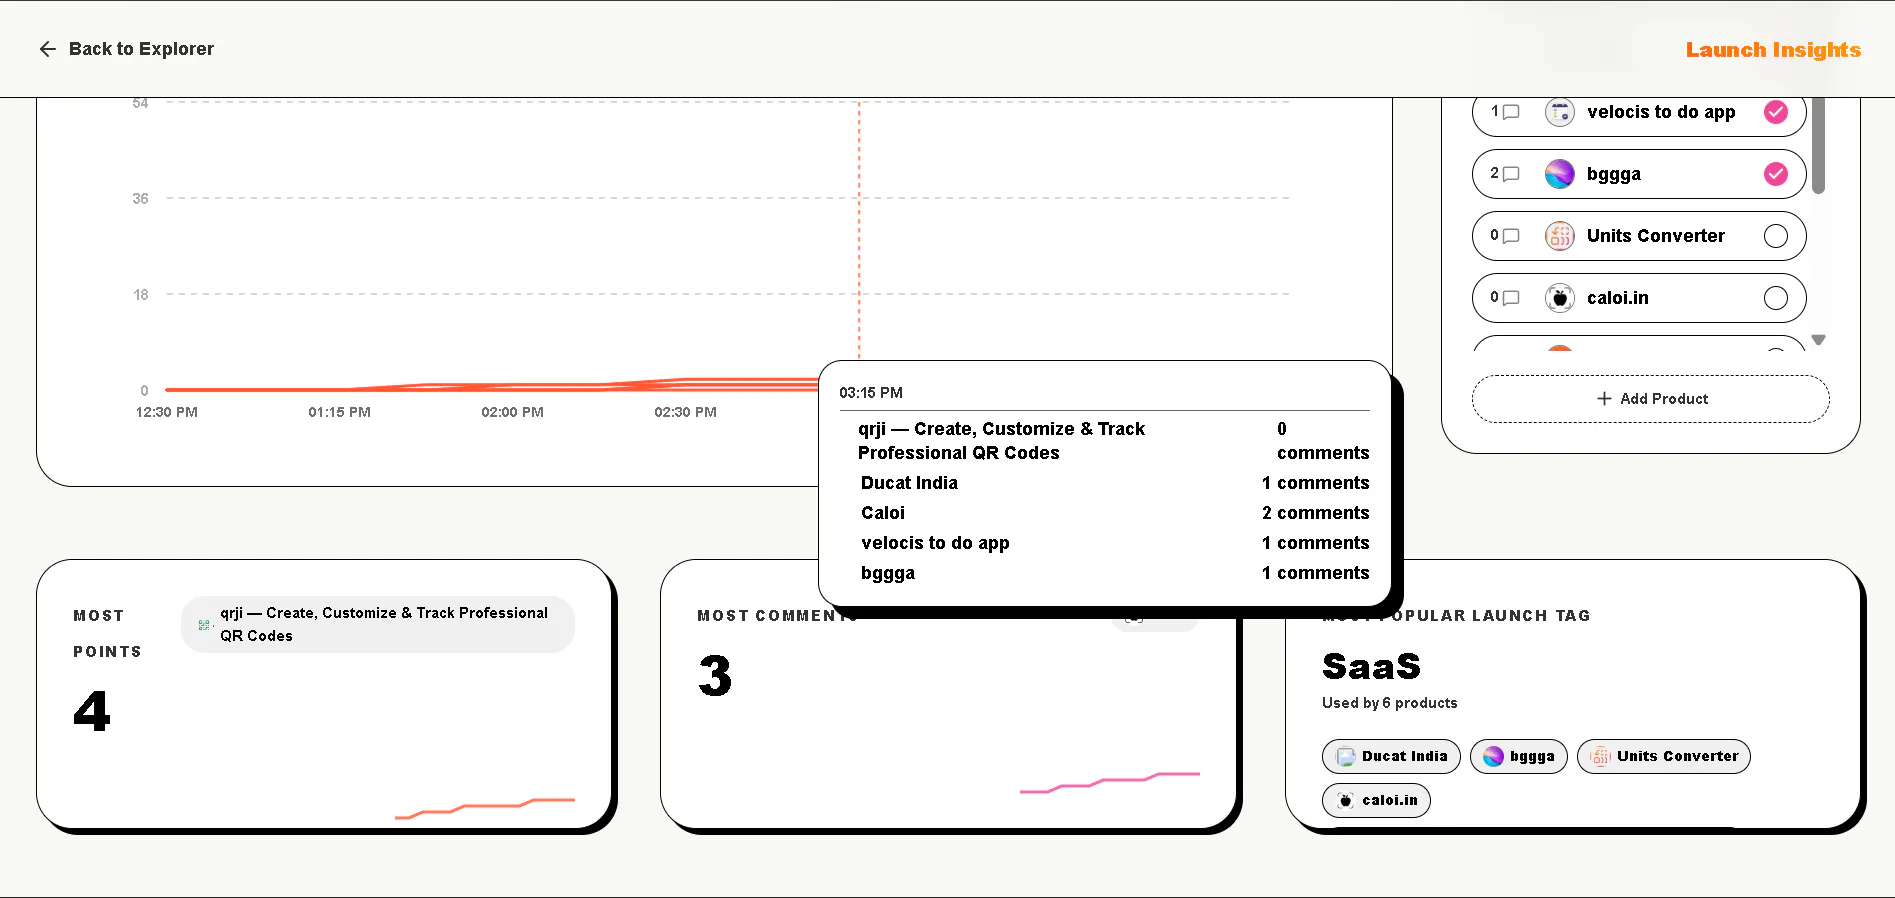
Task: Click the product list scrollbar thumb
Action: [1818, 145]
